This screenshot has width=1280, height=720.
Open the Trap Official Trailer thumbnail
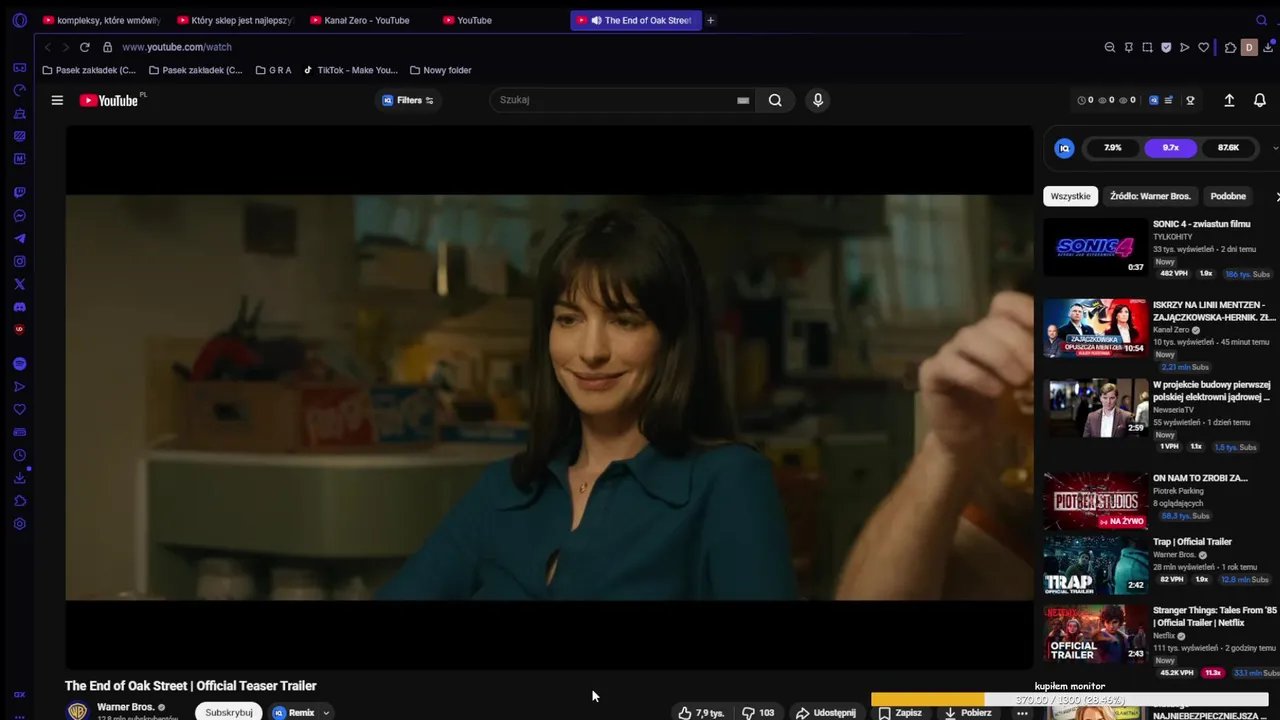(1095, 565)
